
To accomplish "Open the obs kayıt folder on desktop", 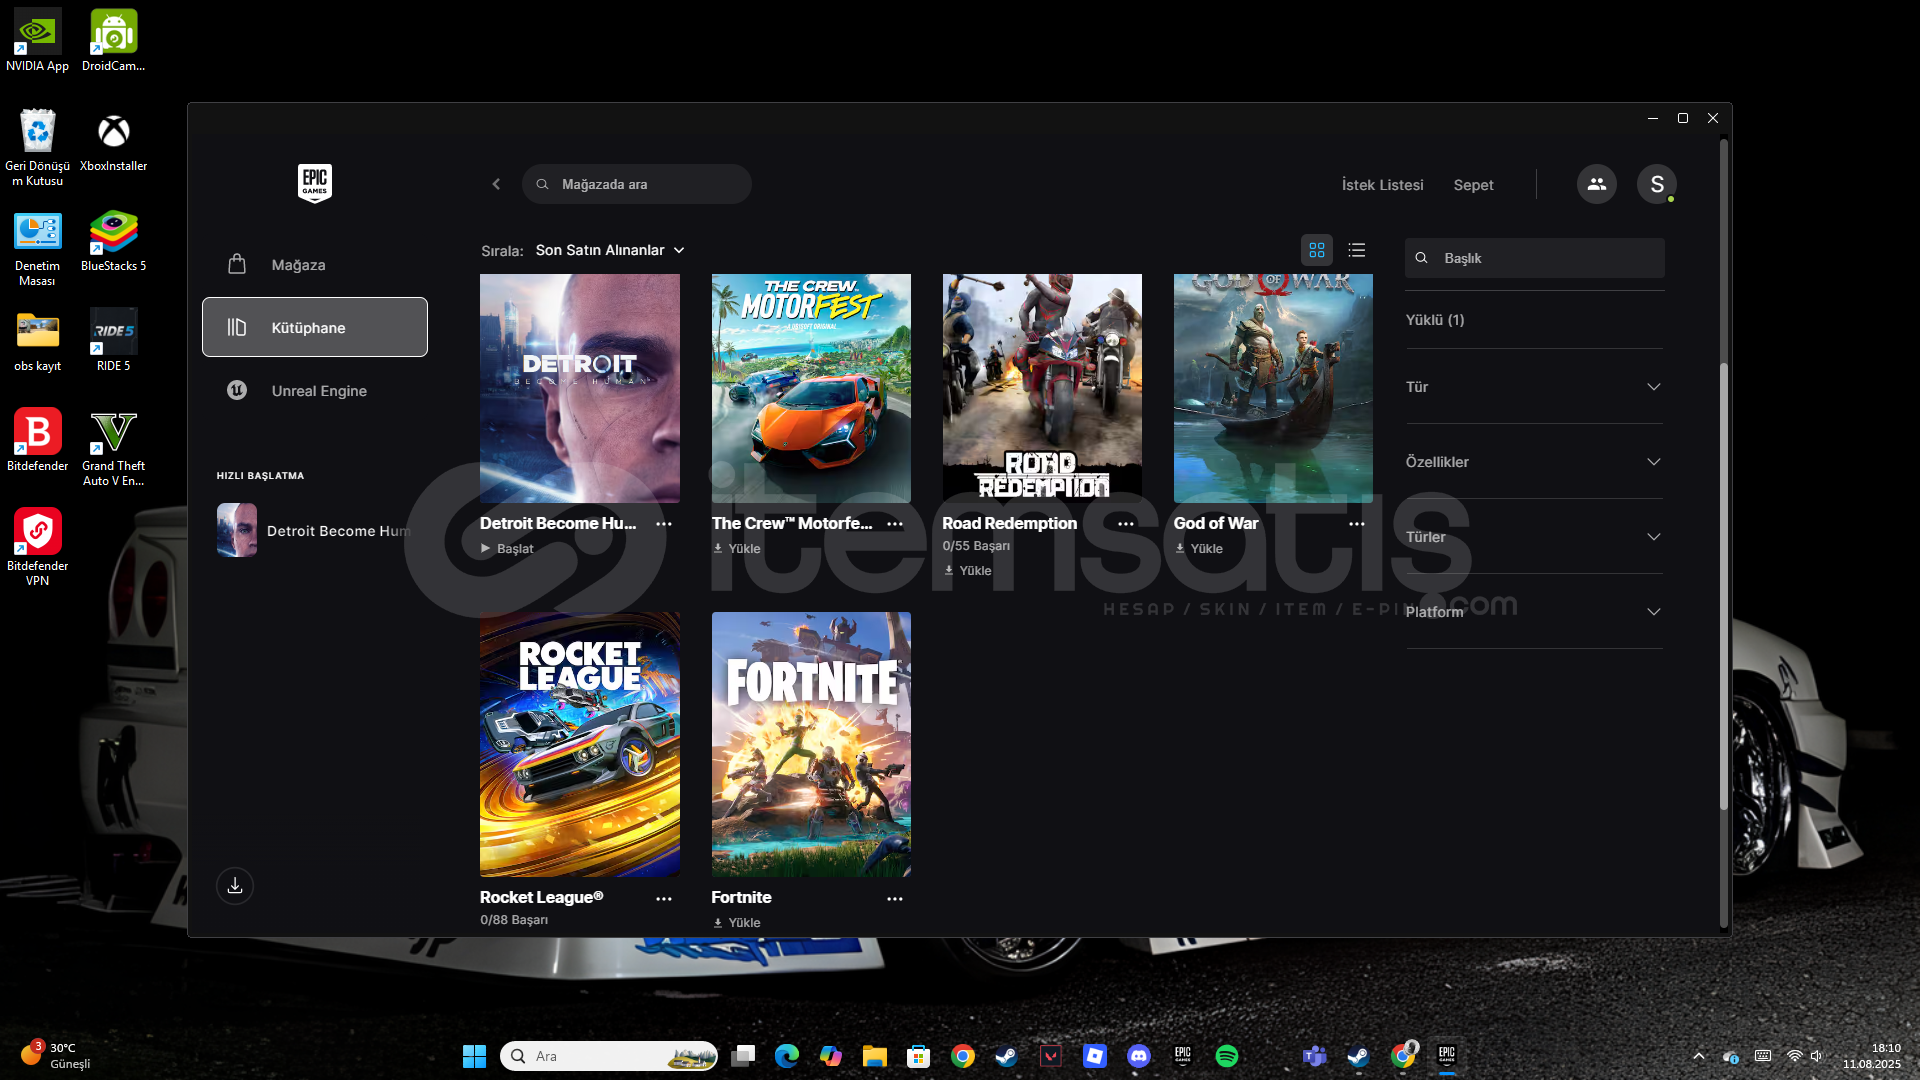I will [37, 340].
